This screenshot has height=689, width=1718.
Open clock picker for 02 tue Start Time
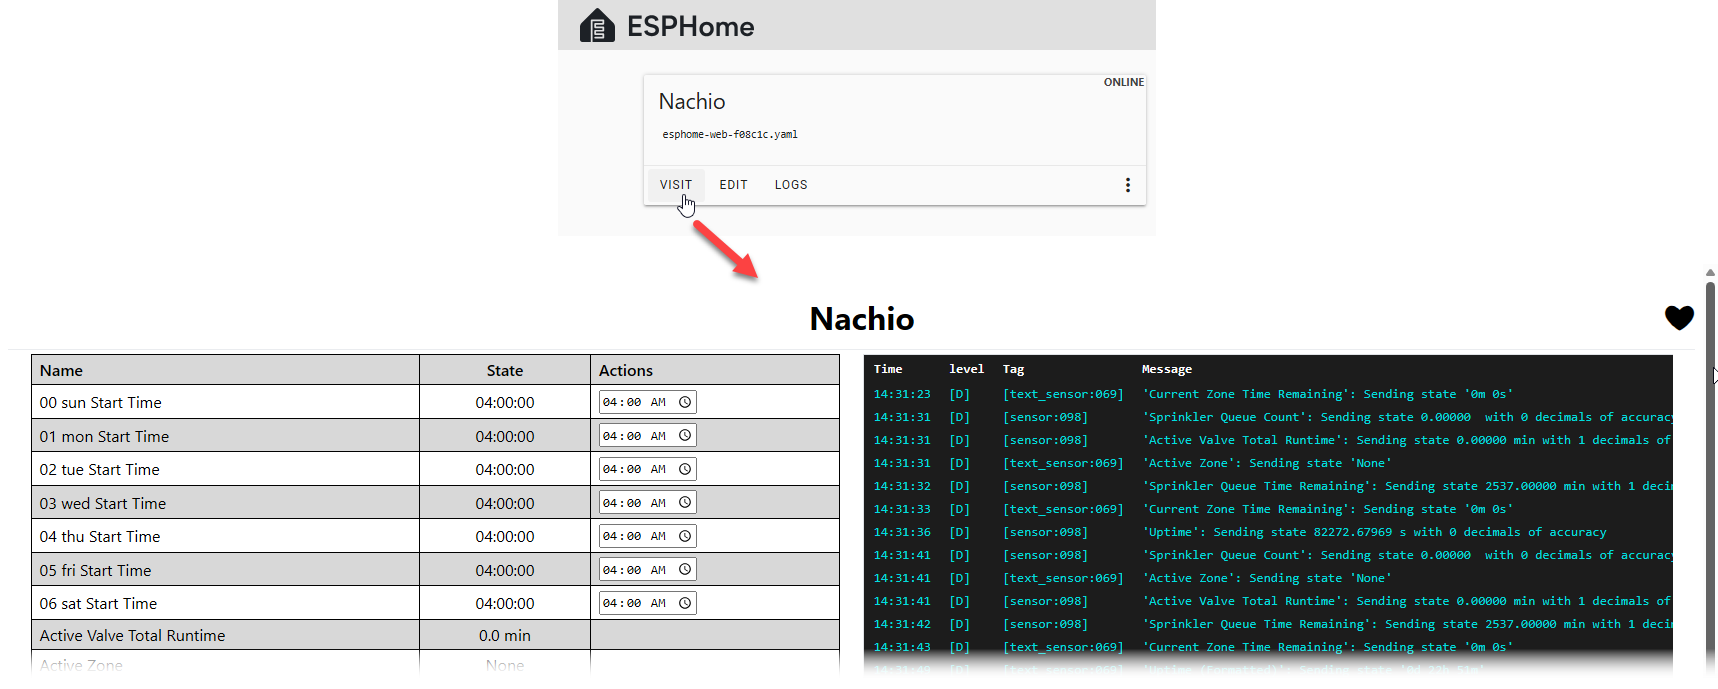pyautogui.click(x=685, y=469)
